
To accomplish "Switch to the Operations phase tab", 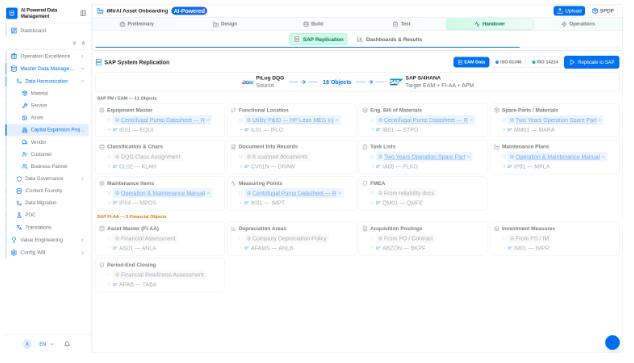I will (578, 24).
